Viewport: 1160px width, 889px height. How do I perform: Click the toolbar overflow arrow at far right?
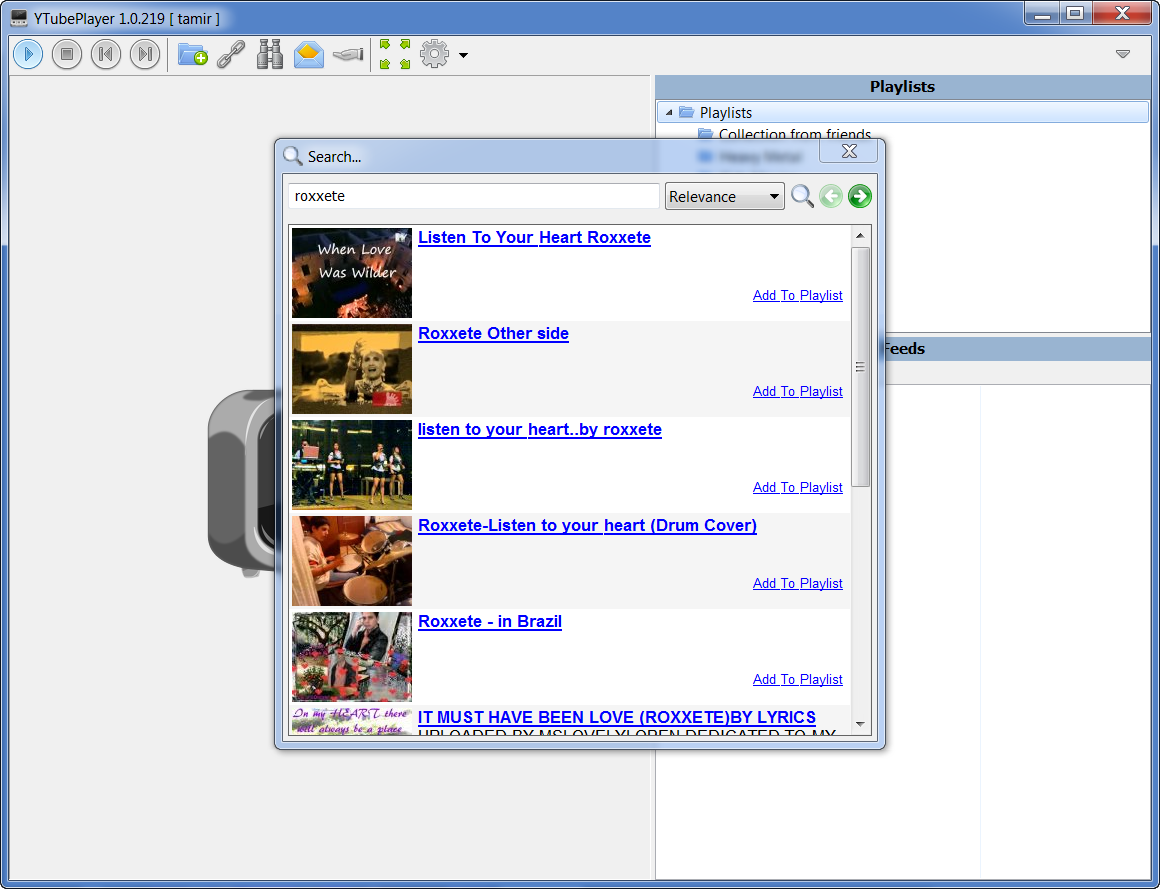click(x=1123, y=54)
